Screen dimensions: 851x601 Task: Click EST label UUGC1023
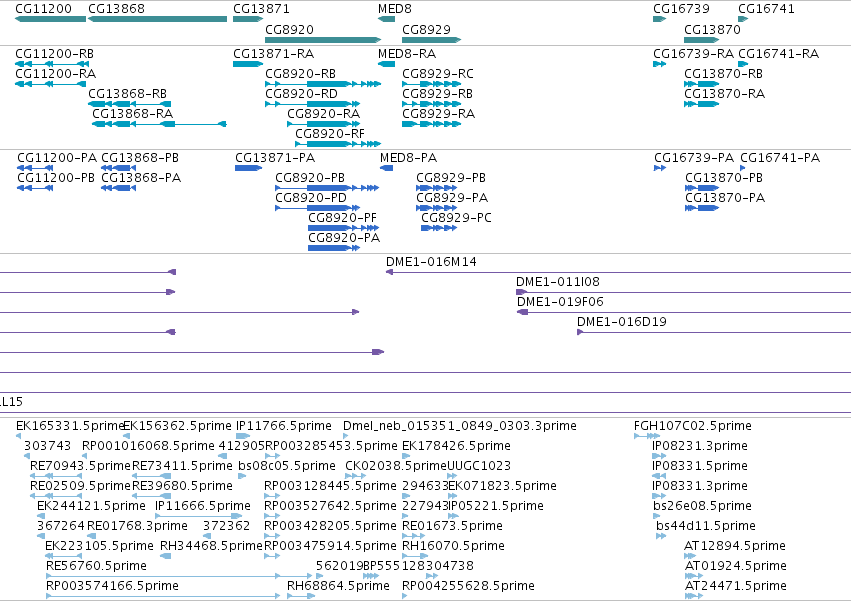tap(479, 466)
